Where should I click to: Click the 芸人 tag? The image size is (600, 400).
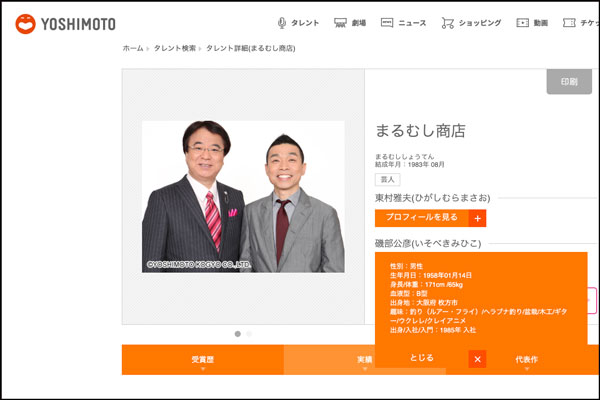388,180
